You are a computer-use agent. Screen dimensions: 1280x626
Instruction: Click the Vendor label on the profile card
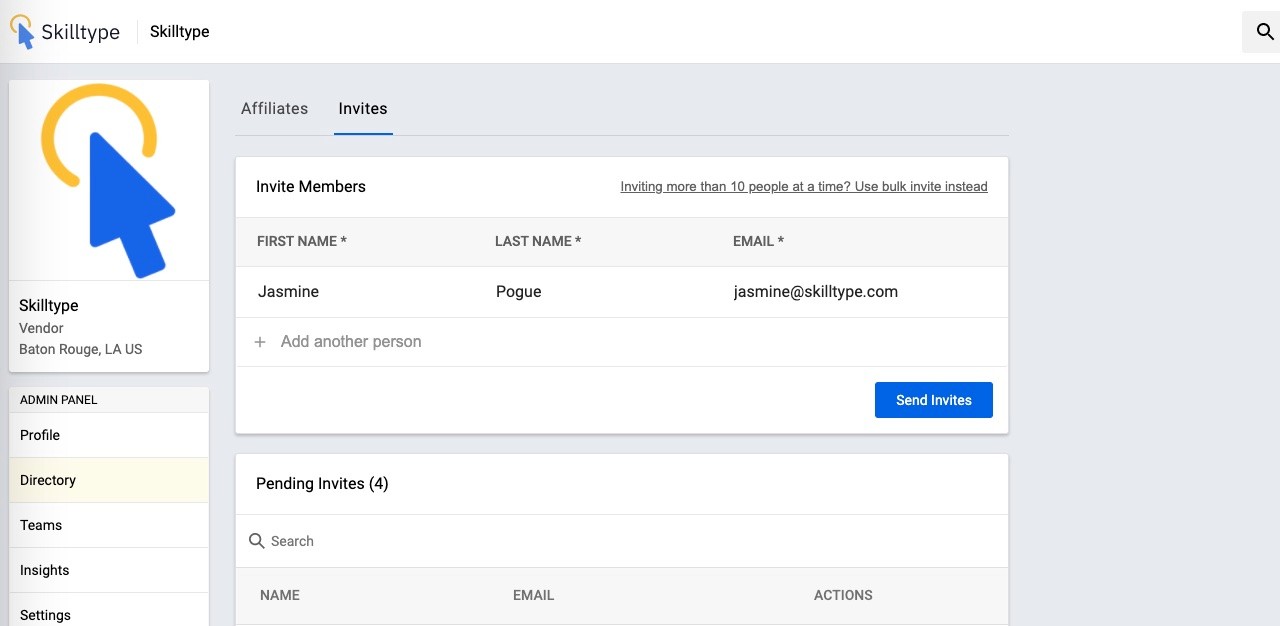click(41, 328)
